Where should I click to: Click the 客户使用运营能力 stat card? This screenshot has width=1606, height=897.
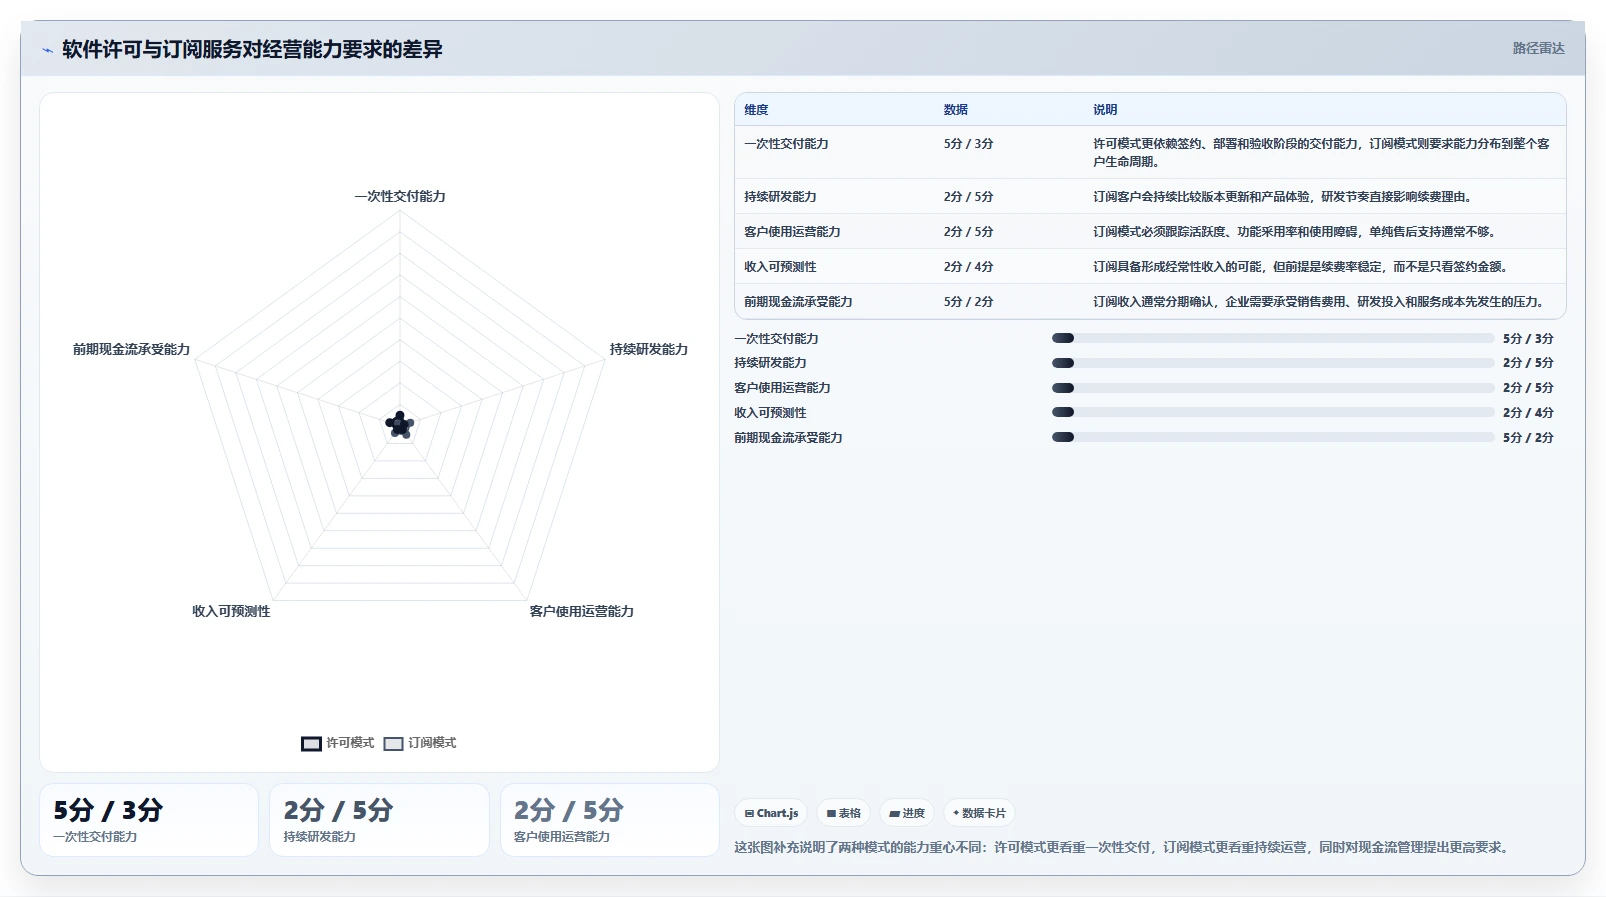coord(610,820)
